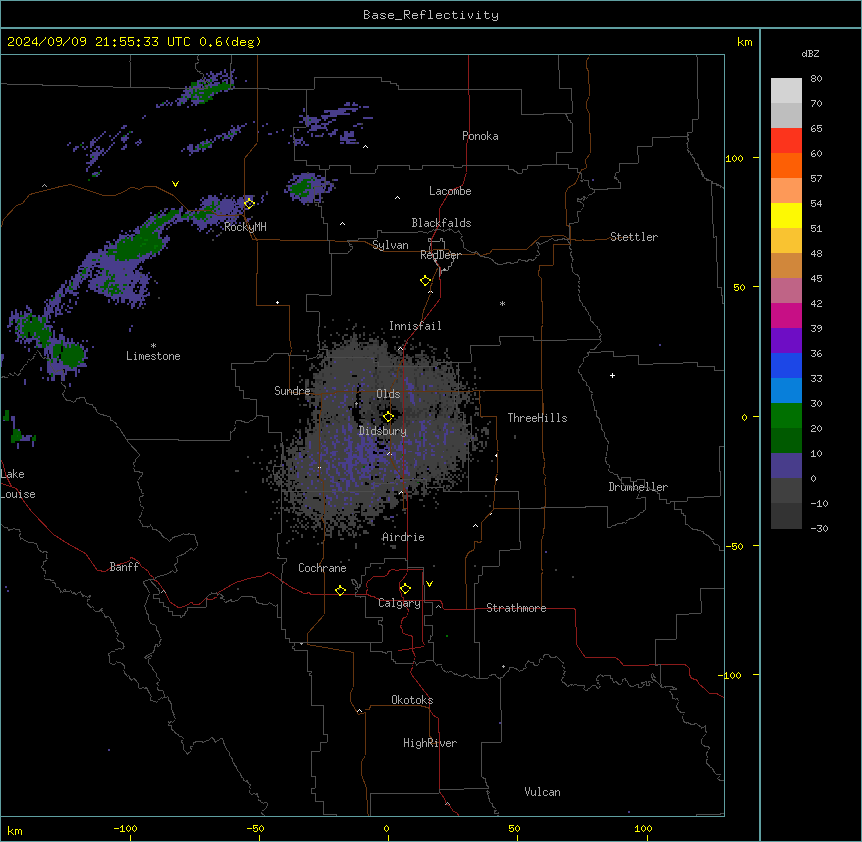The image size is (862, 842).
Task: Pick the purple 39 dBZ legend color
Action: click(x=786, y=340)
